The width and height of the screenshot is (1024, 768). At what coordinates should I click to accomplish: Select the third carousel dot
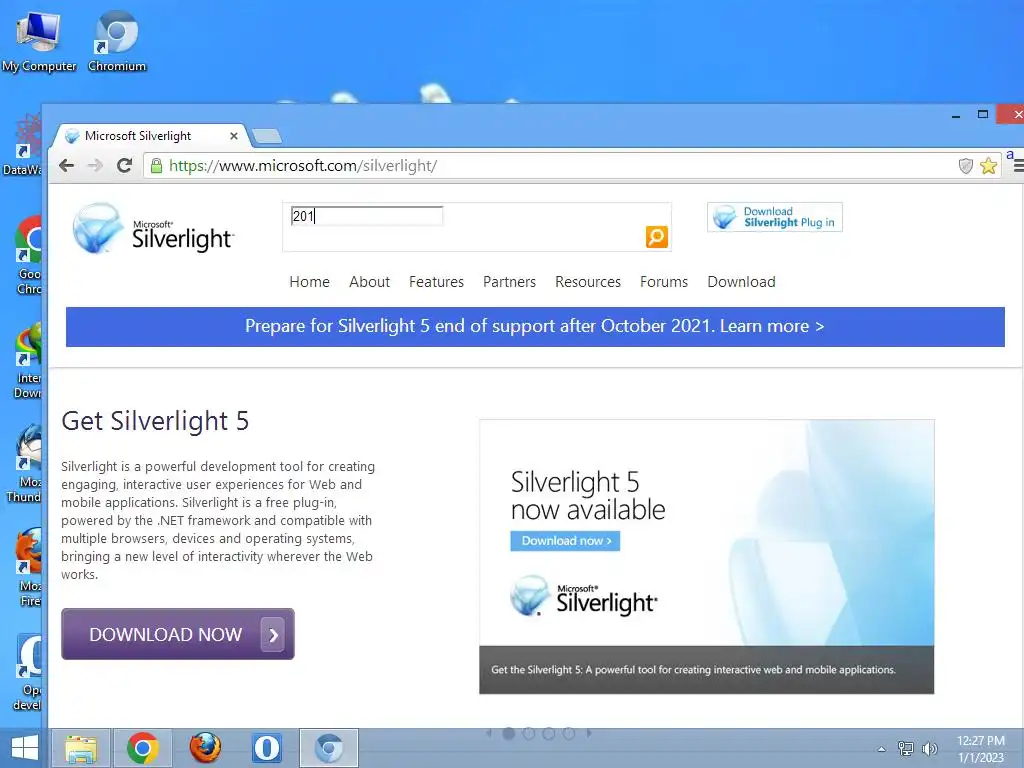pos(549,733)
